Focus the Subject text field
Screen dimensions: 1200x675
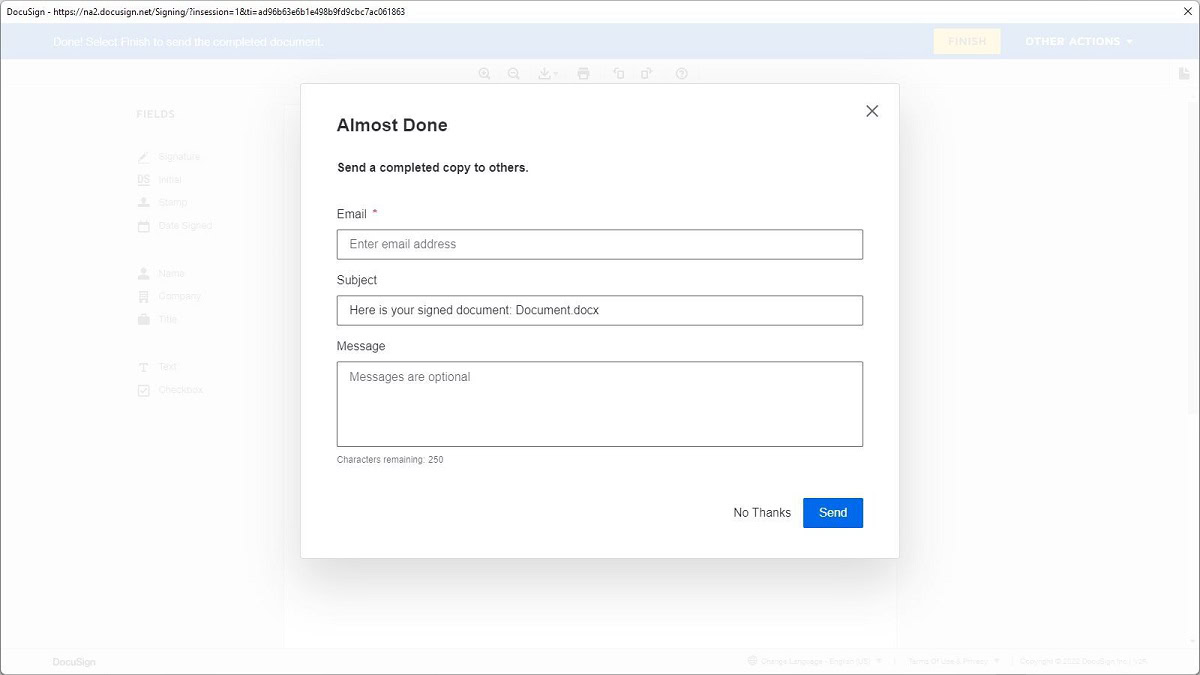[600, 310]
